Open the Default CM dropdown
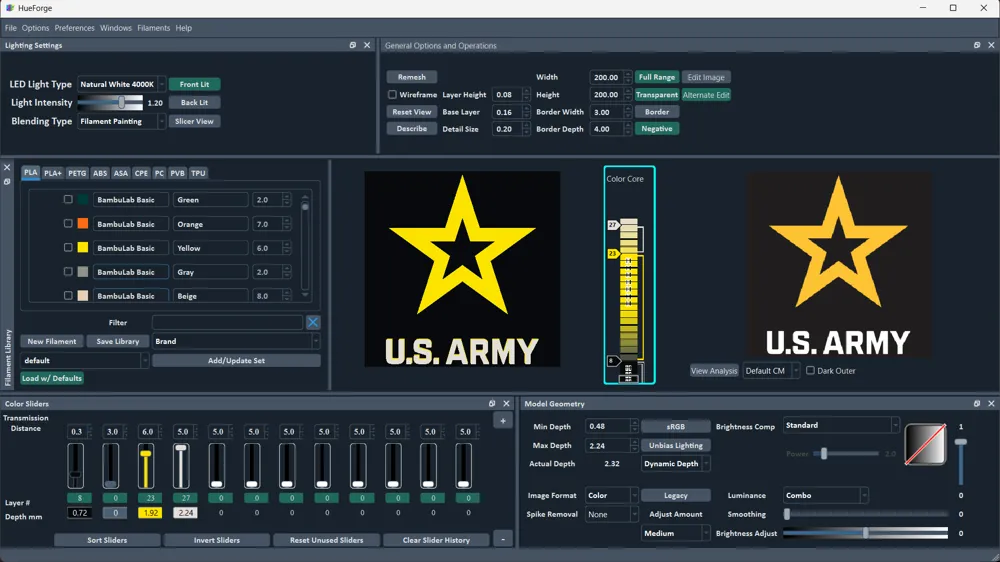 point(771,371)
